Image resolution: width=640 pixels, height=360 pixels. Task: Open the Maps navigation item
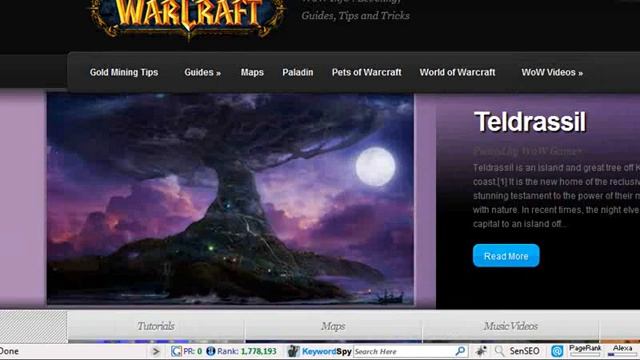[252, 72]
